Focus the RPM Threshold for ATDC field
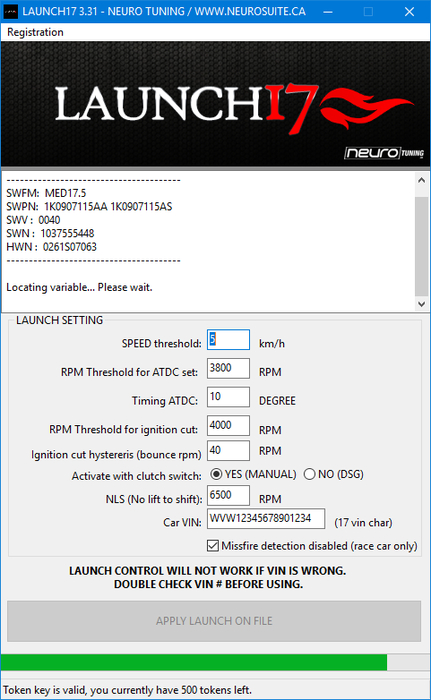431x700 pixels. click(x=228, y=368)
